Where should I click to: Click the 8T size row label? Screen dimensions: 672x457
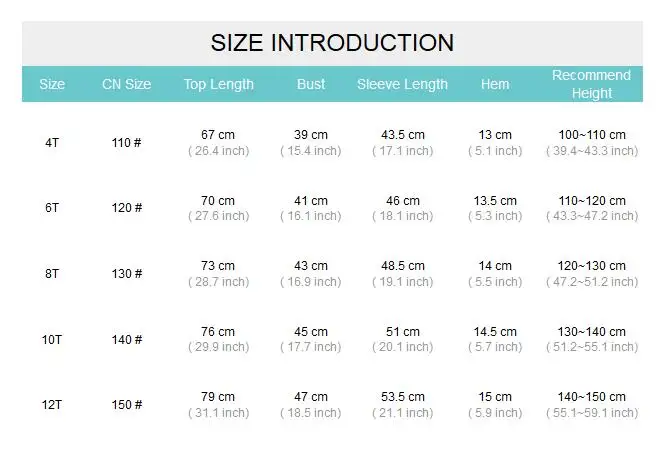point(52,274)
